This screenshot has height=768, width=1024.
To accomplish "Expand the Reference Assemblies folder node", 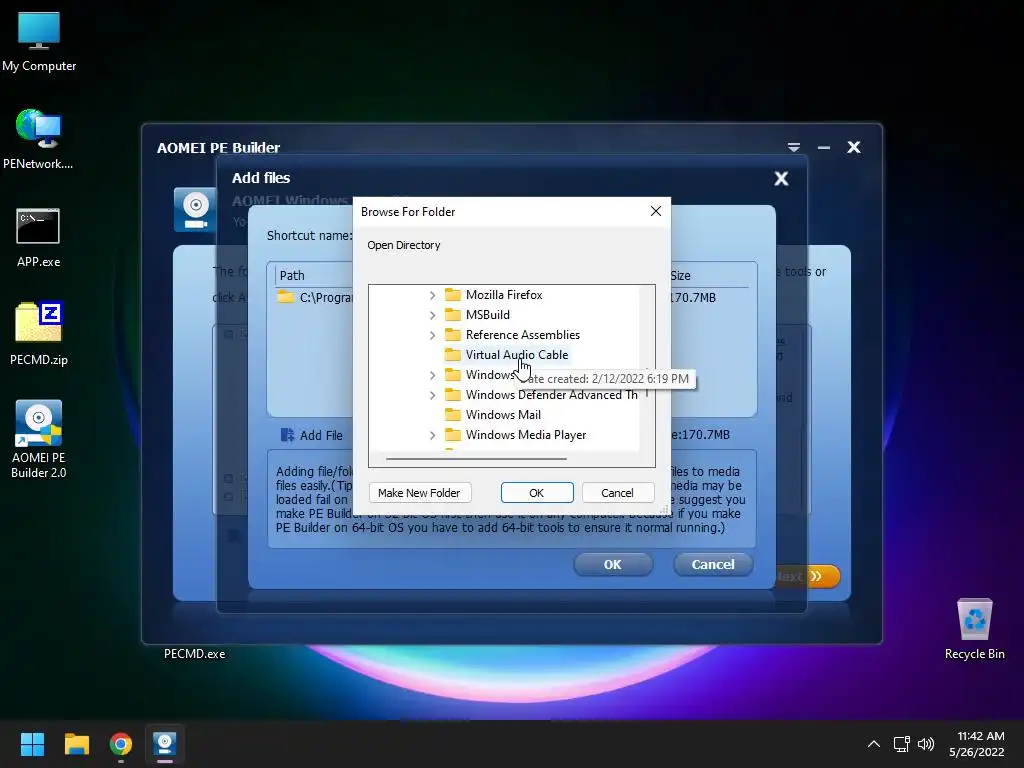I will coord(432,335).
